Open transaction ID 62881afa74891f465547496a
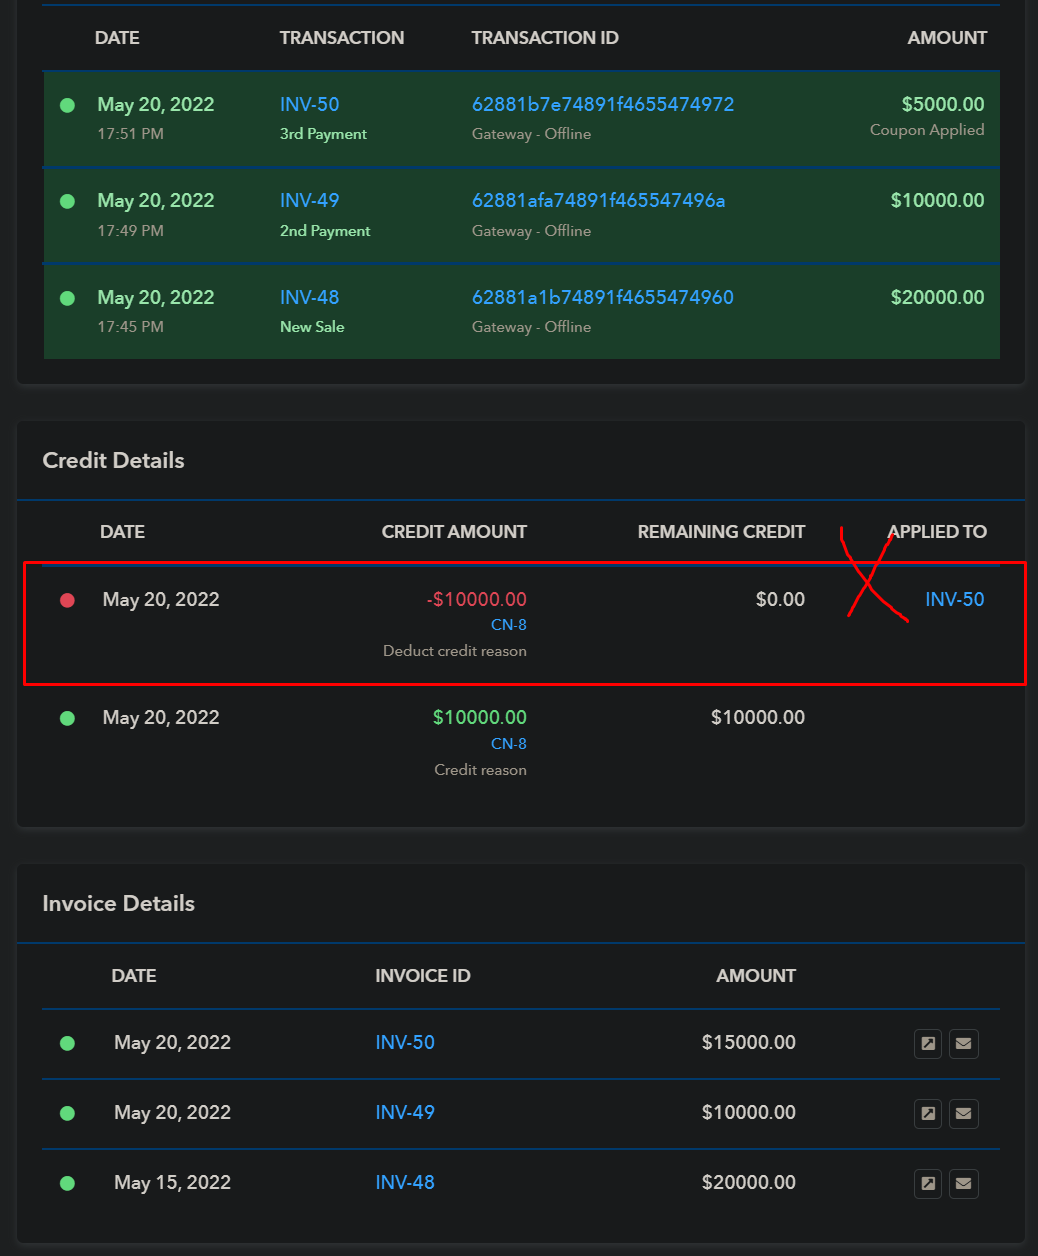The image size is (1038, 1256). (x=598, y=200)
